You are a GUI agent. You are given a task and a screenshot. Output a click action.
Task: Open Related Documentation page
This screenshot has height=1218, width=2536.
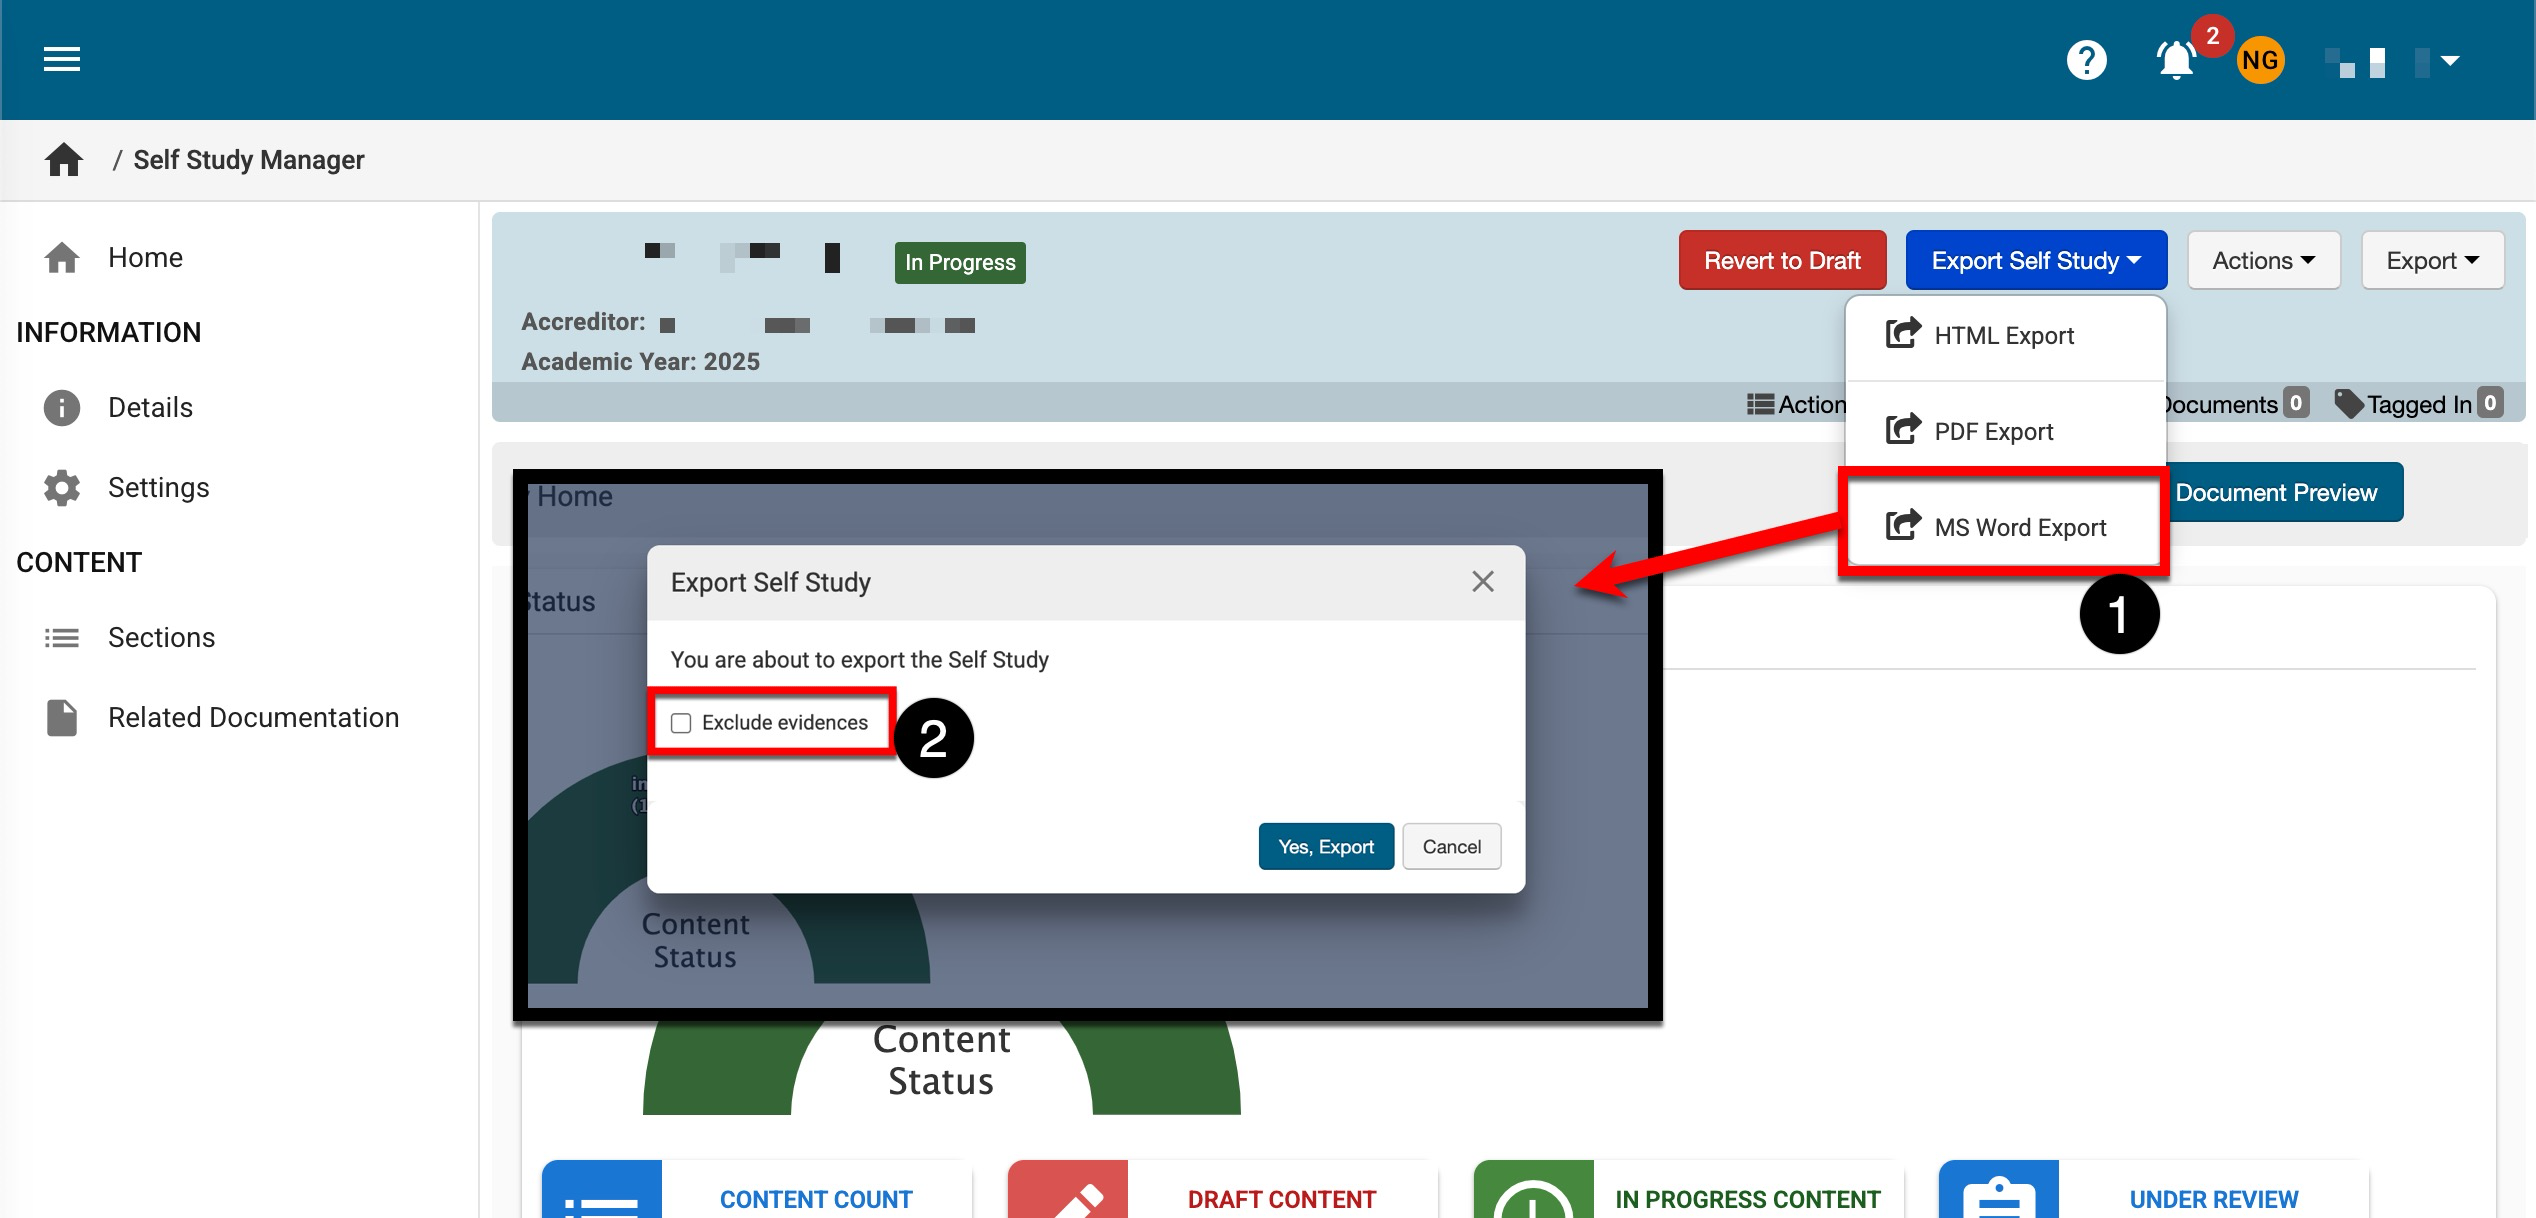pos(253,718)
